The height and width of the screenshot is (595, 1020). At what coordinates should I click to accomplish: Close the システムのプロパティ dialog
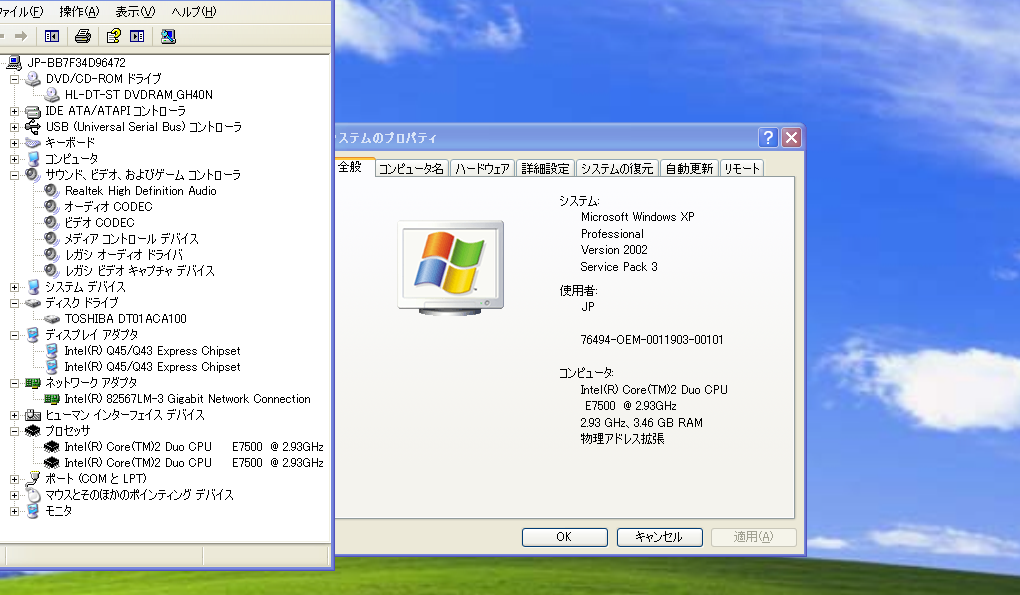point(792,138)
